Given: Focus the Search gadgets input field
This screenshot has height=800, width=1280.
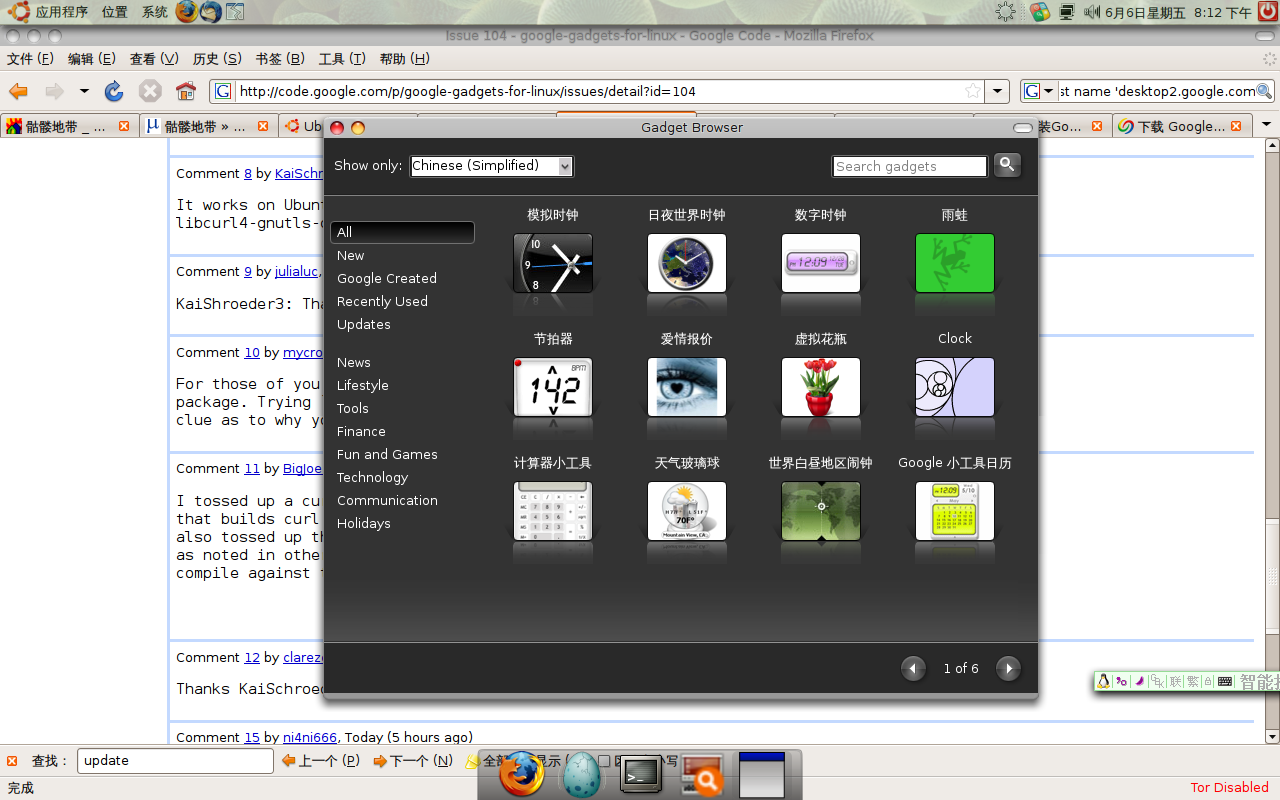Looking at the screenshot, I should (910, 166).
